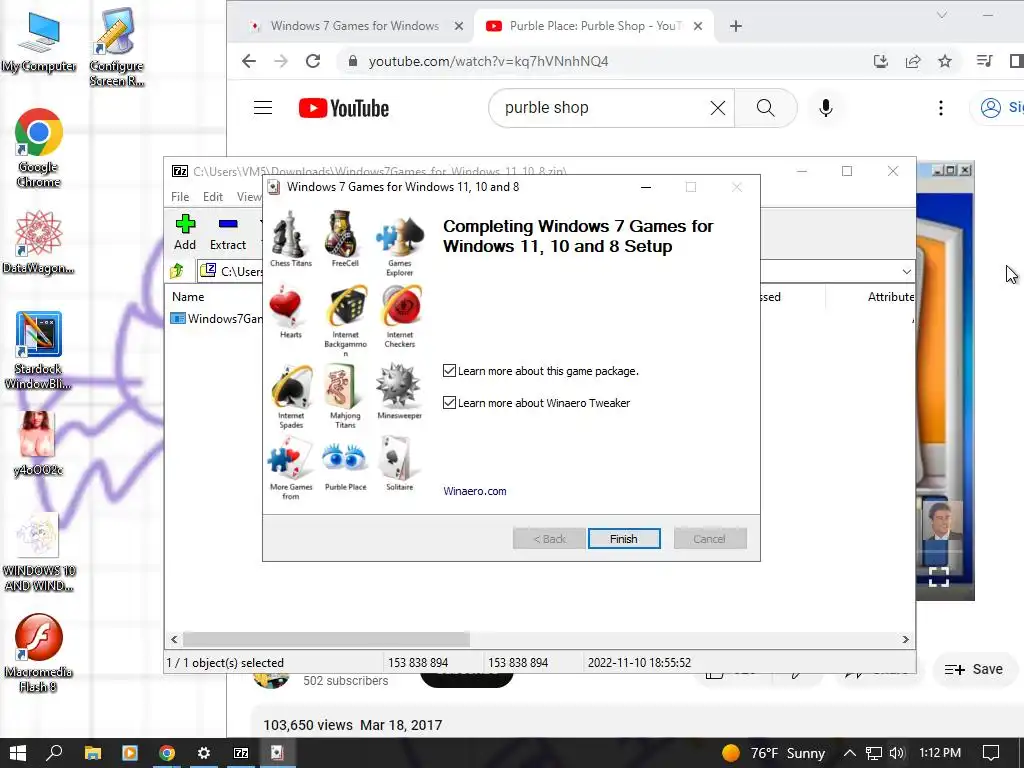Viewport: 1024px width, 768px height.
Task: Open YouTube settings three-dot menu
Action: 940,108
